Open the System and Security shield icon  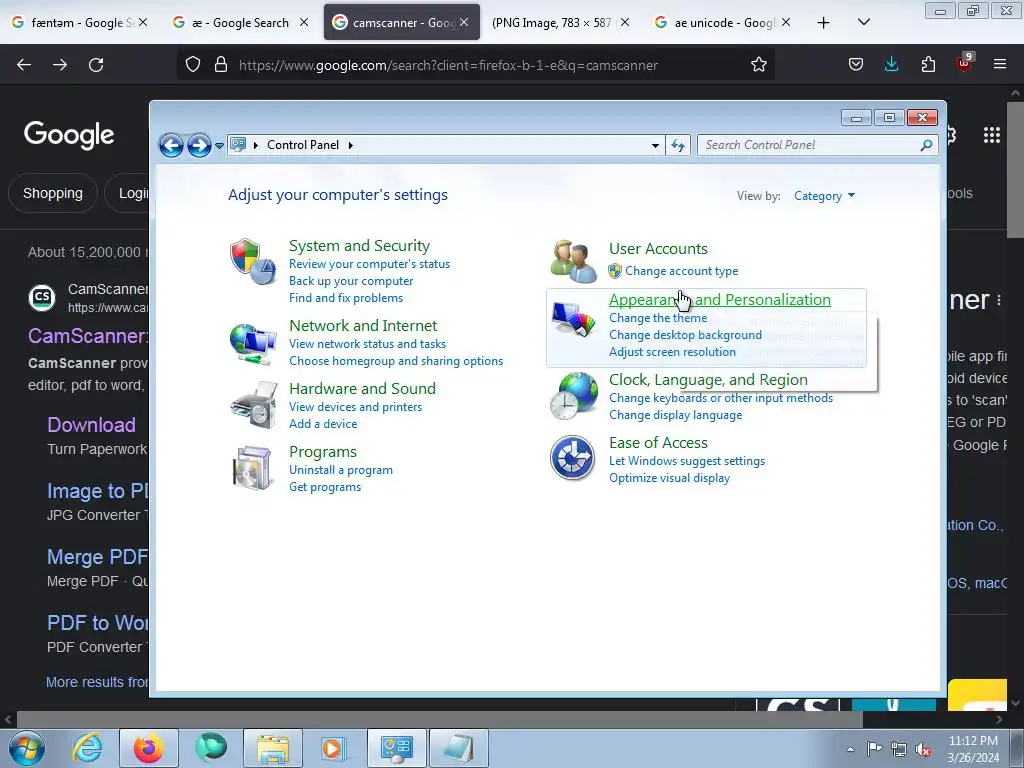(x=253, y=262)
